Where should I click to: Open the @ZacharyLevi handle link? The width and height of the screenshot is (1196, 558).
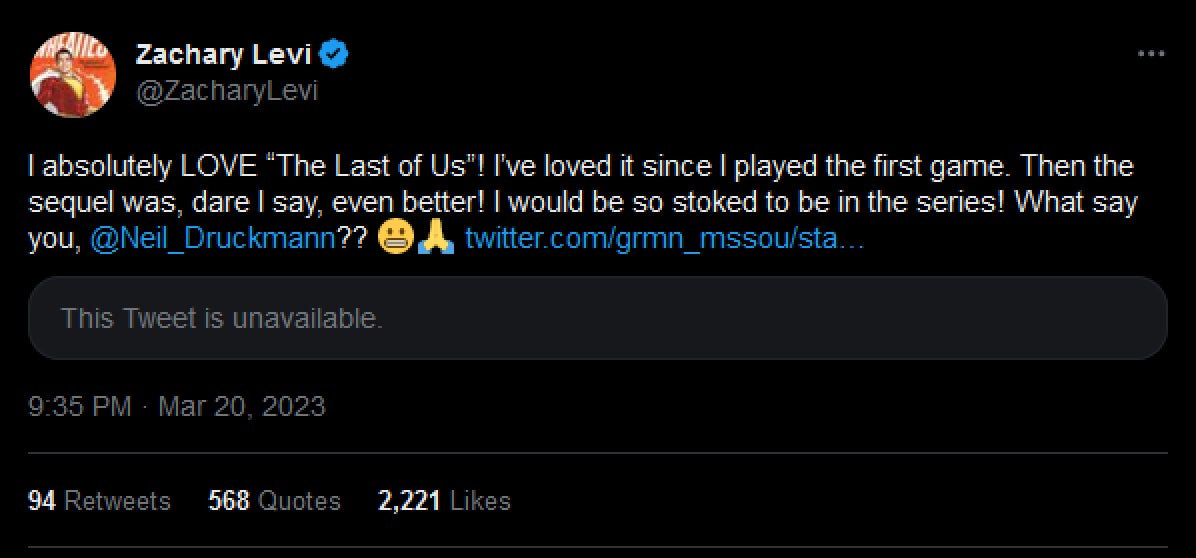point(226,90)
